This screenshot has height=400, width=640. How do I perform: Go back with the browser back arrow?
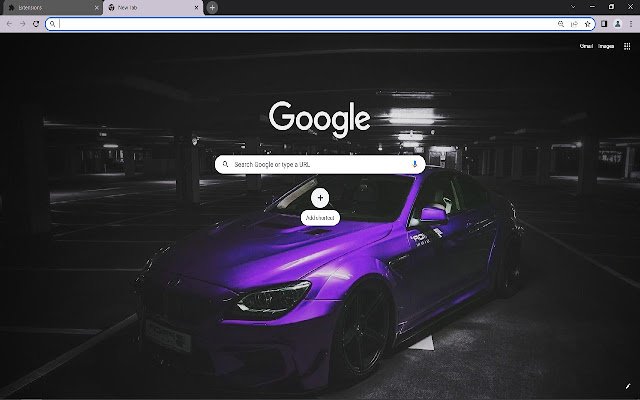pos(9,24)
